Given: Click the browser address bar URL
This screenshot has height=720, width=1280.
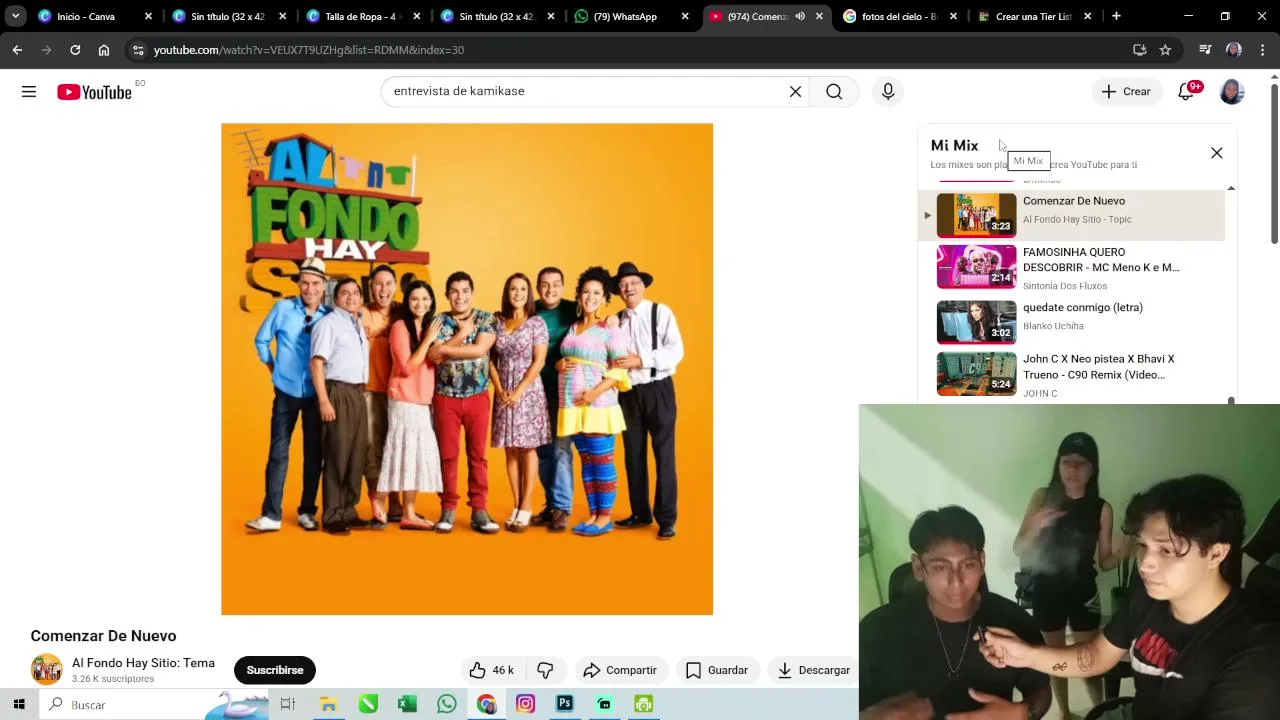Looking at the screenshot, I should click(309, 50).
